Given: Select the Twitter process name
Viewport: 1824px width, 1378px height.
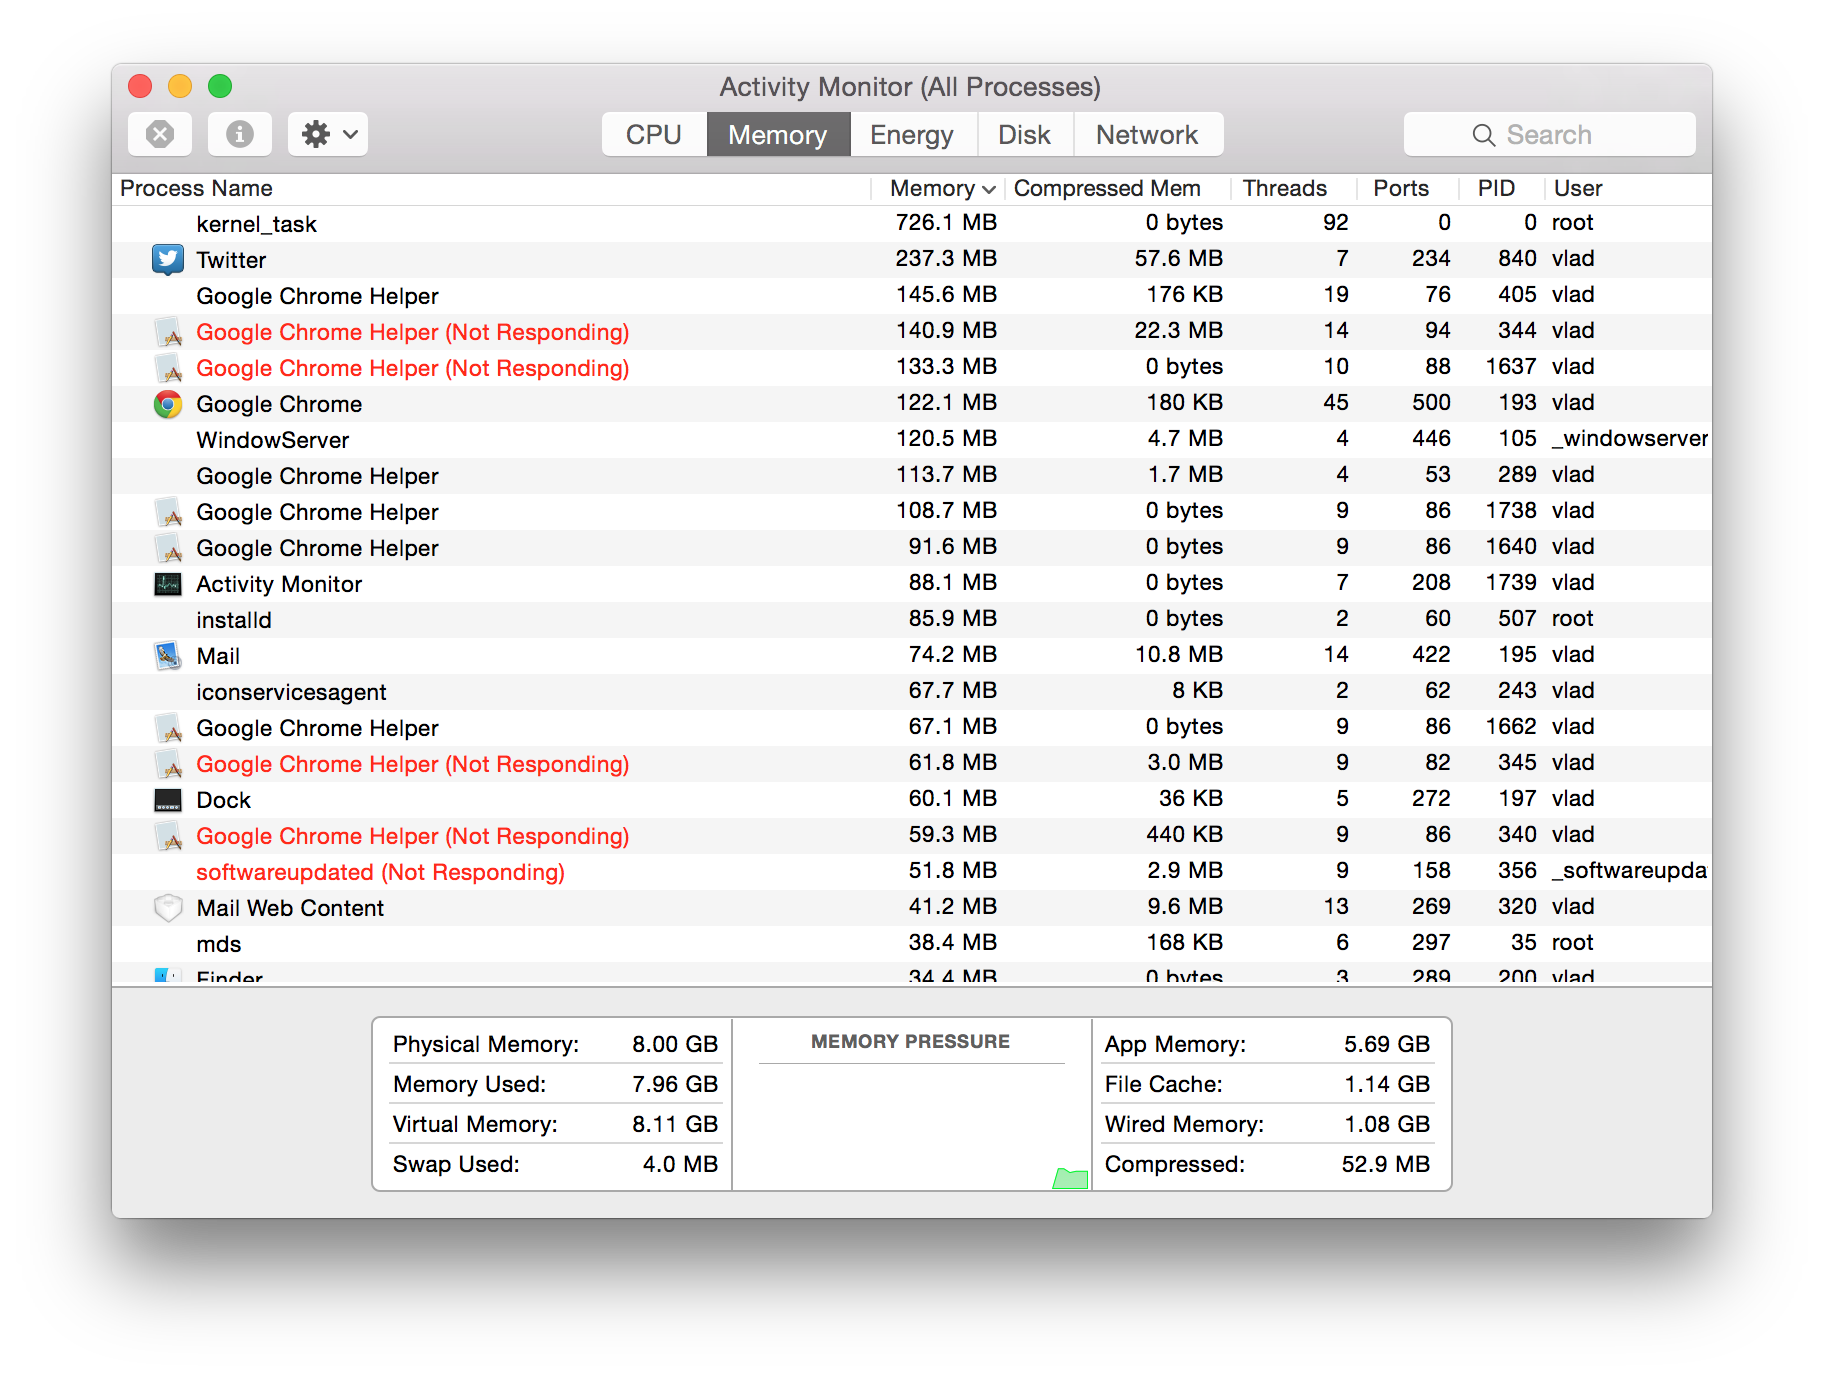Looking at the screenshot, I should [231, 260].
